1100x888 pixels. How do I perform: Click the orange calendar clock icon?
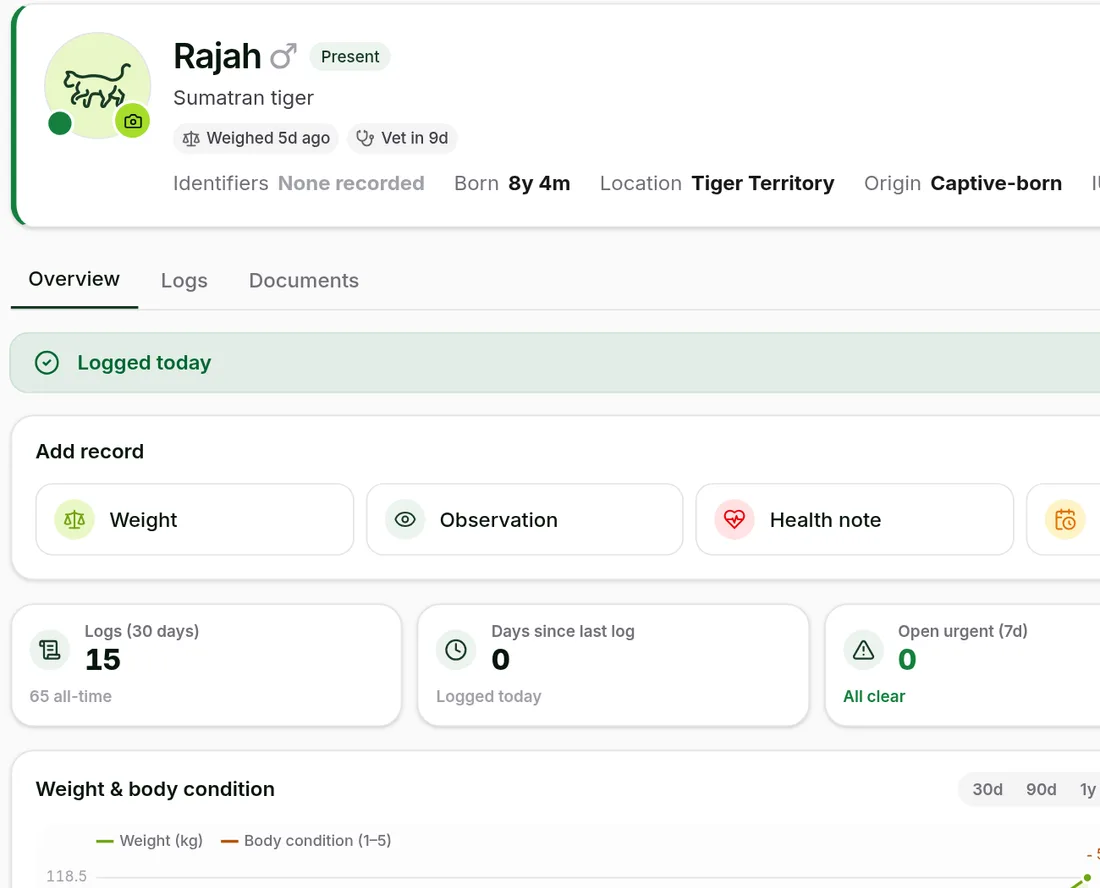(1065, 520)
